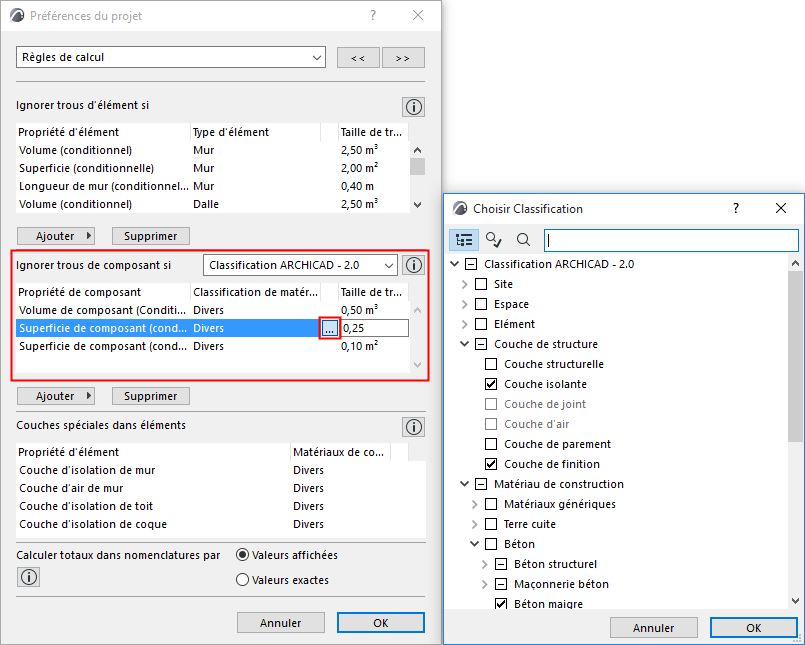
Task: Expand 'Matériaux génériques' node
Action: [474, 504]
